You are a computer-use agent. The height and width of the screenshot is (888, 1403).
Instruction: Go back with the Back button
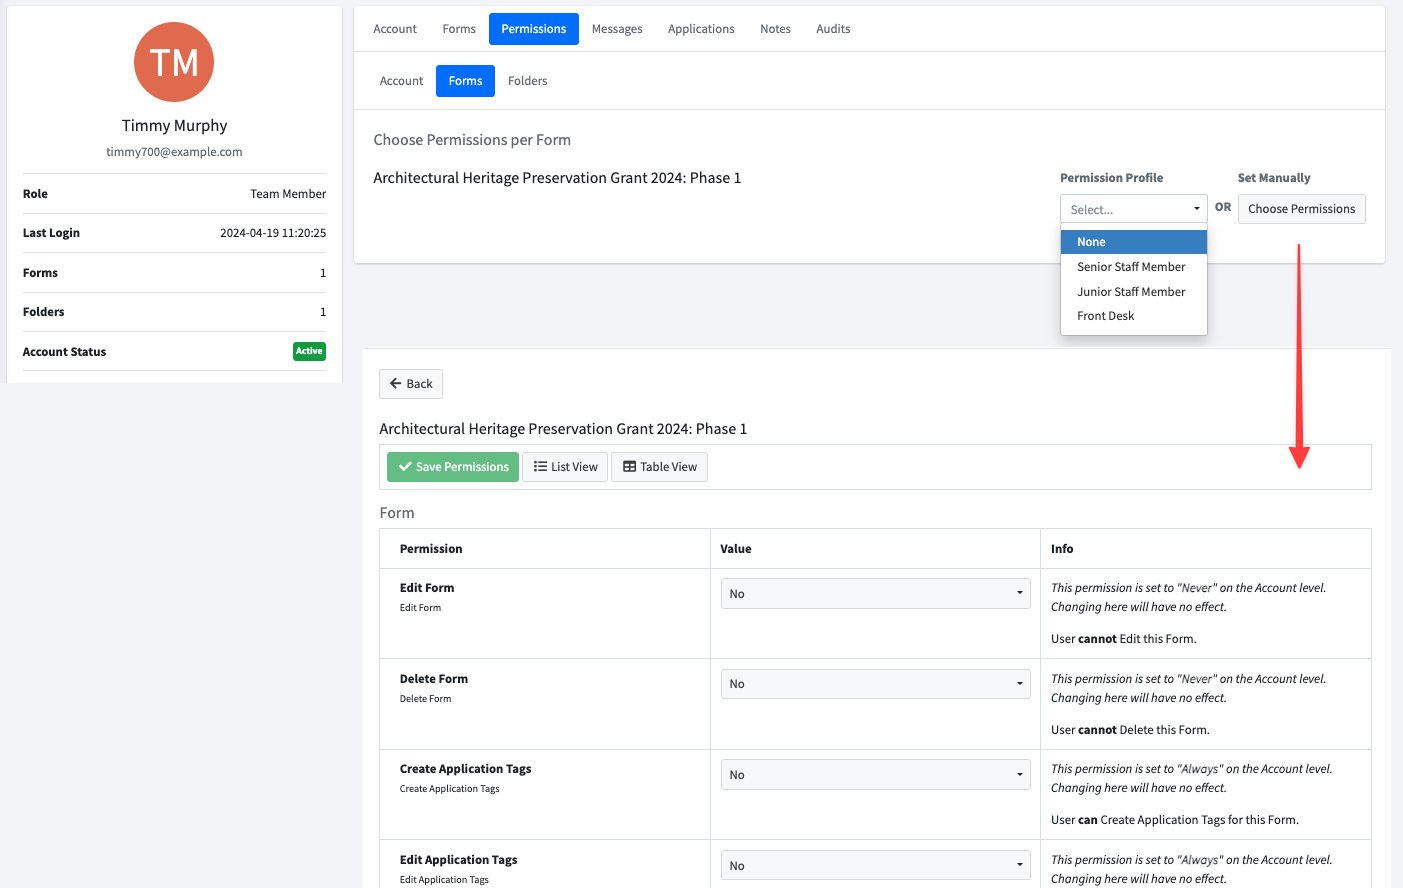coord(411,384)
